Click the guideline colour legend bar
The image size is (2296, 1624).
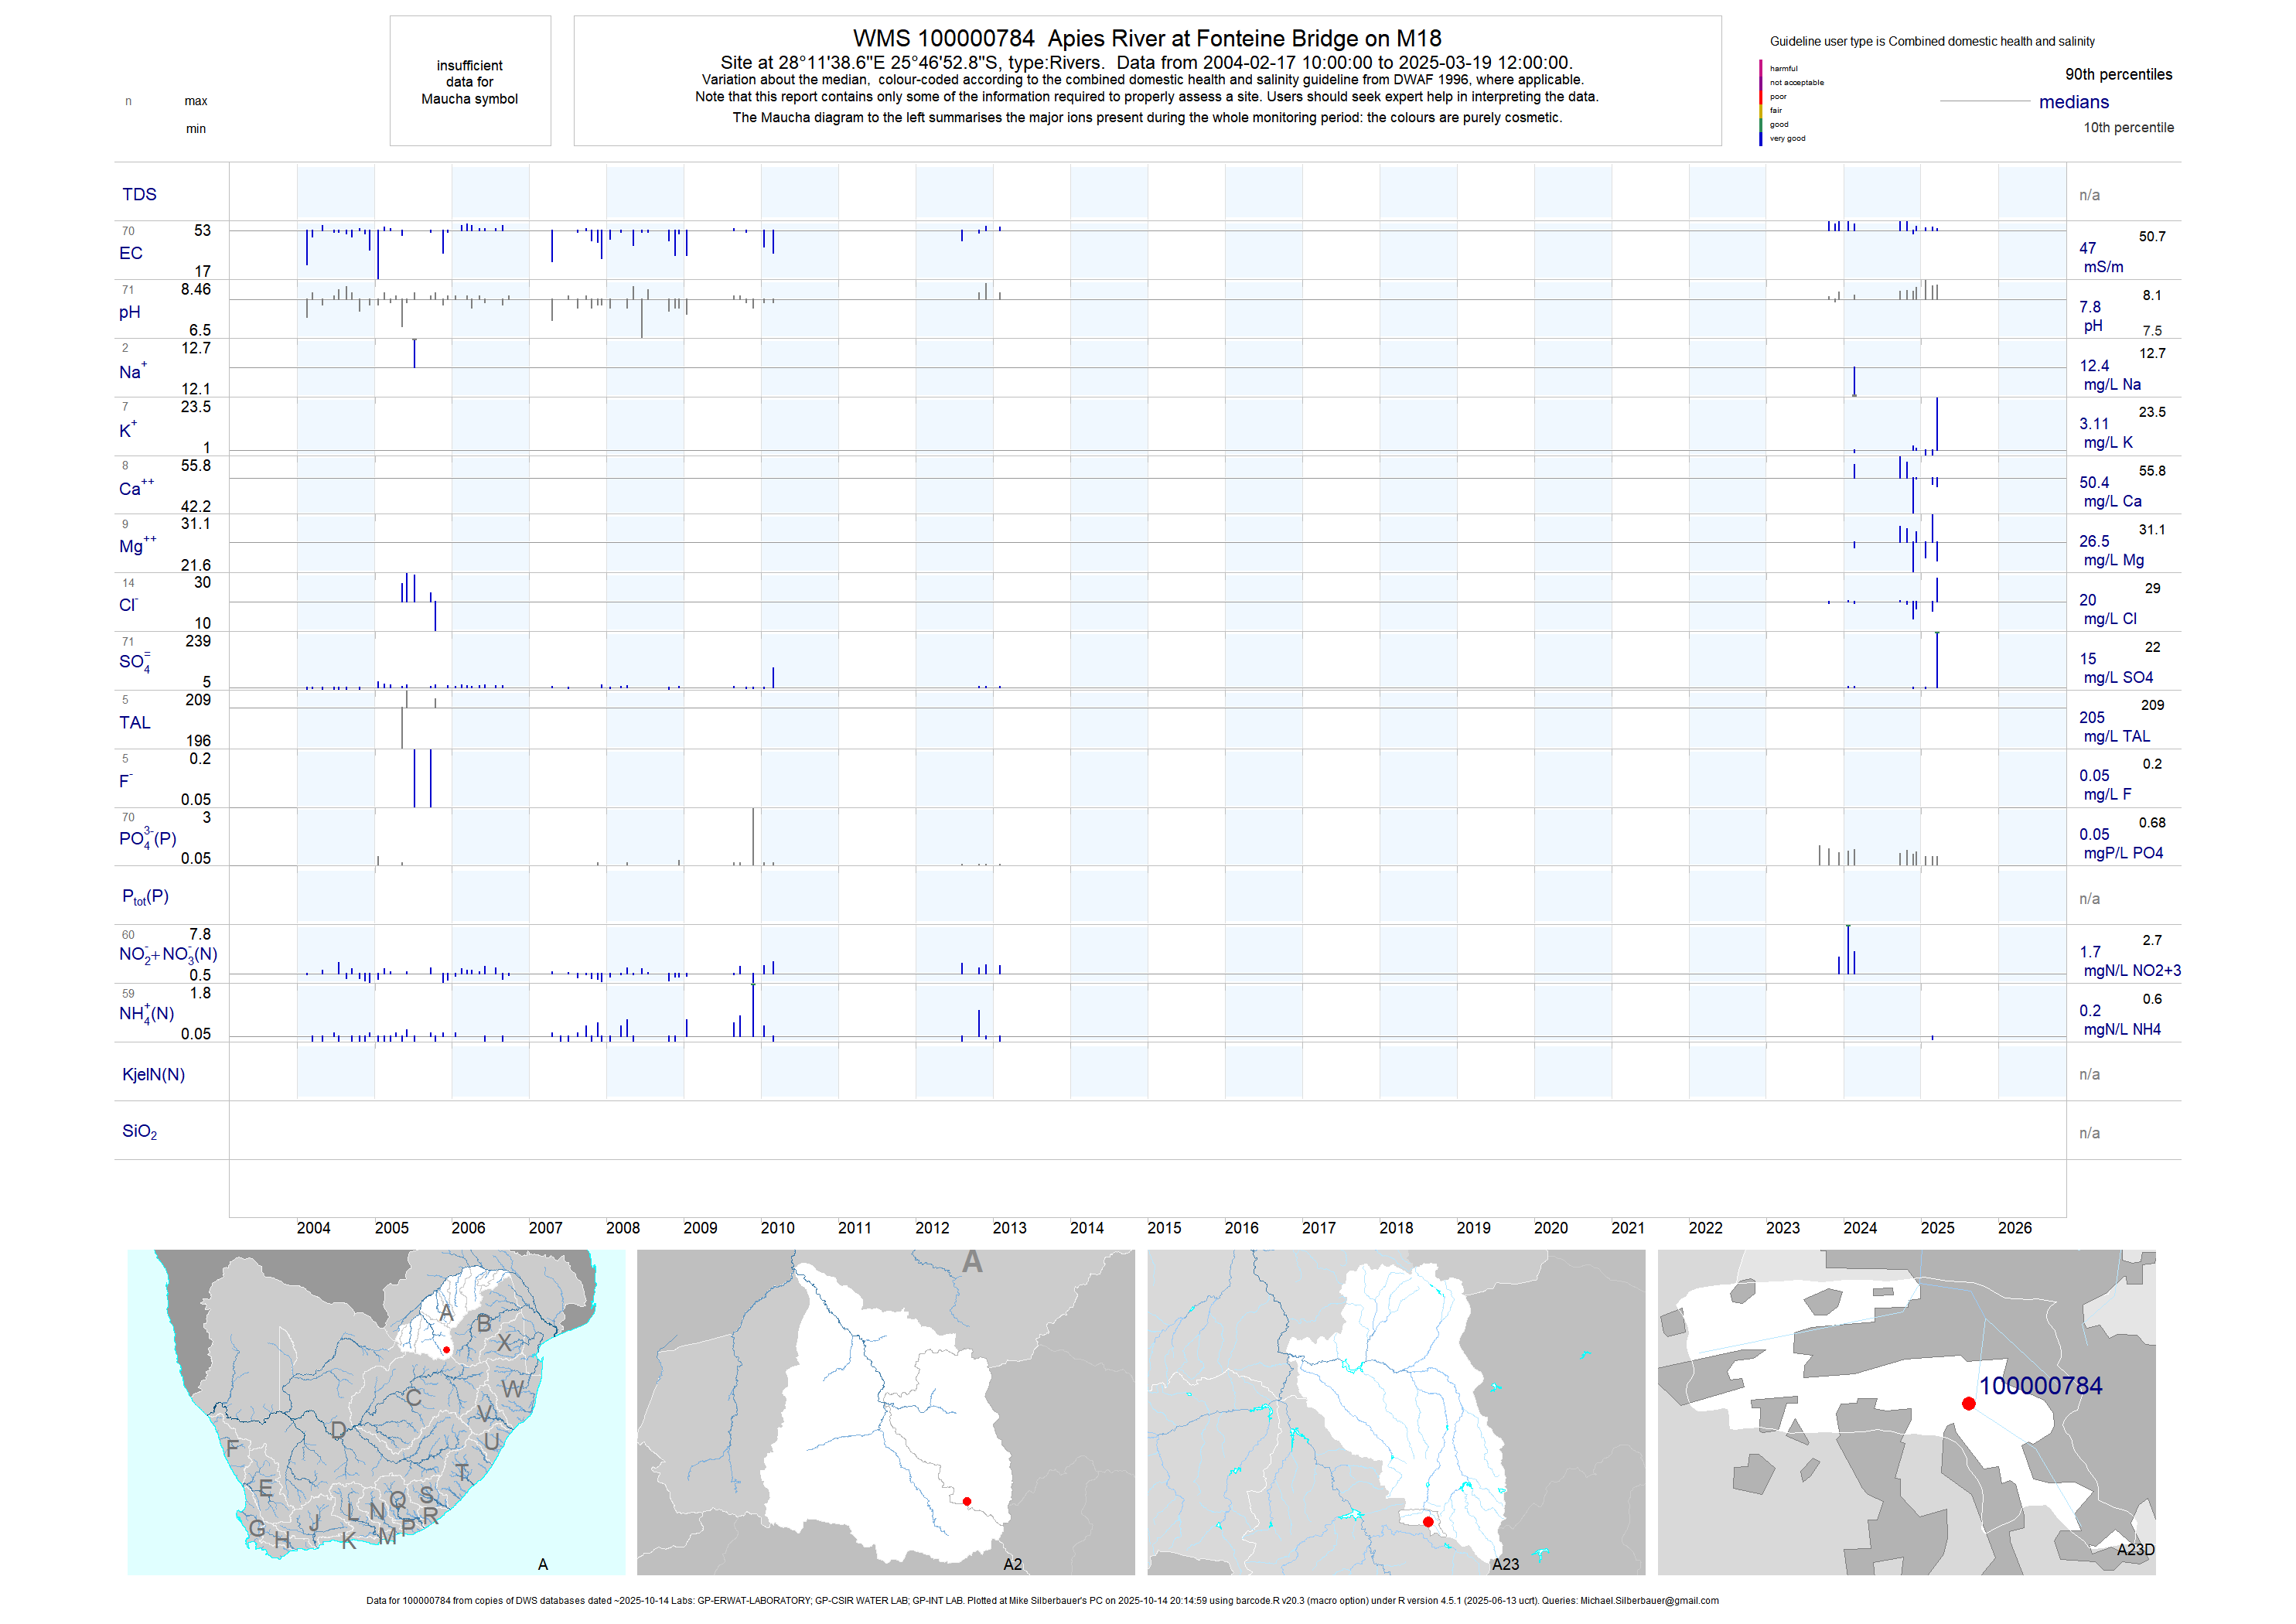[1761, 103]
